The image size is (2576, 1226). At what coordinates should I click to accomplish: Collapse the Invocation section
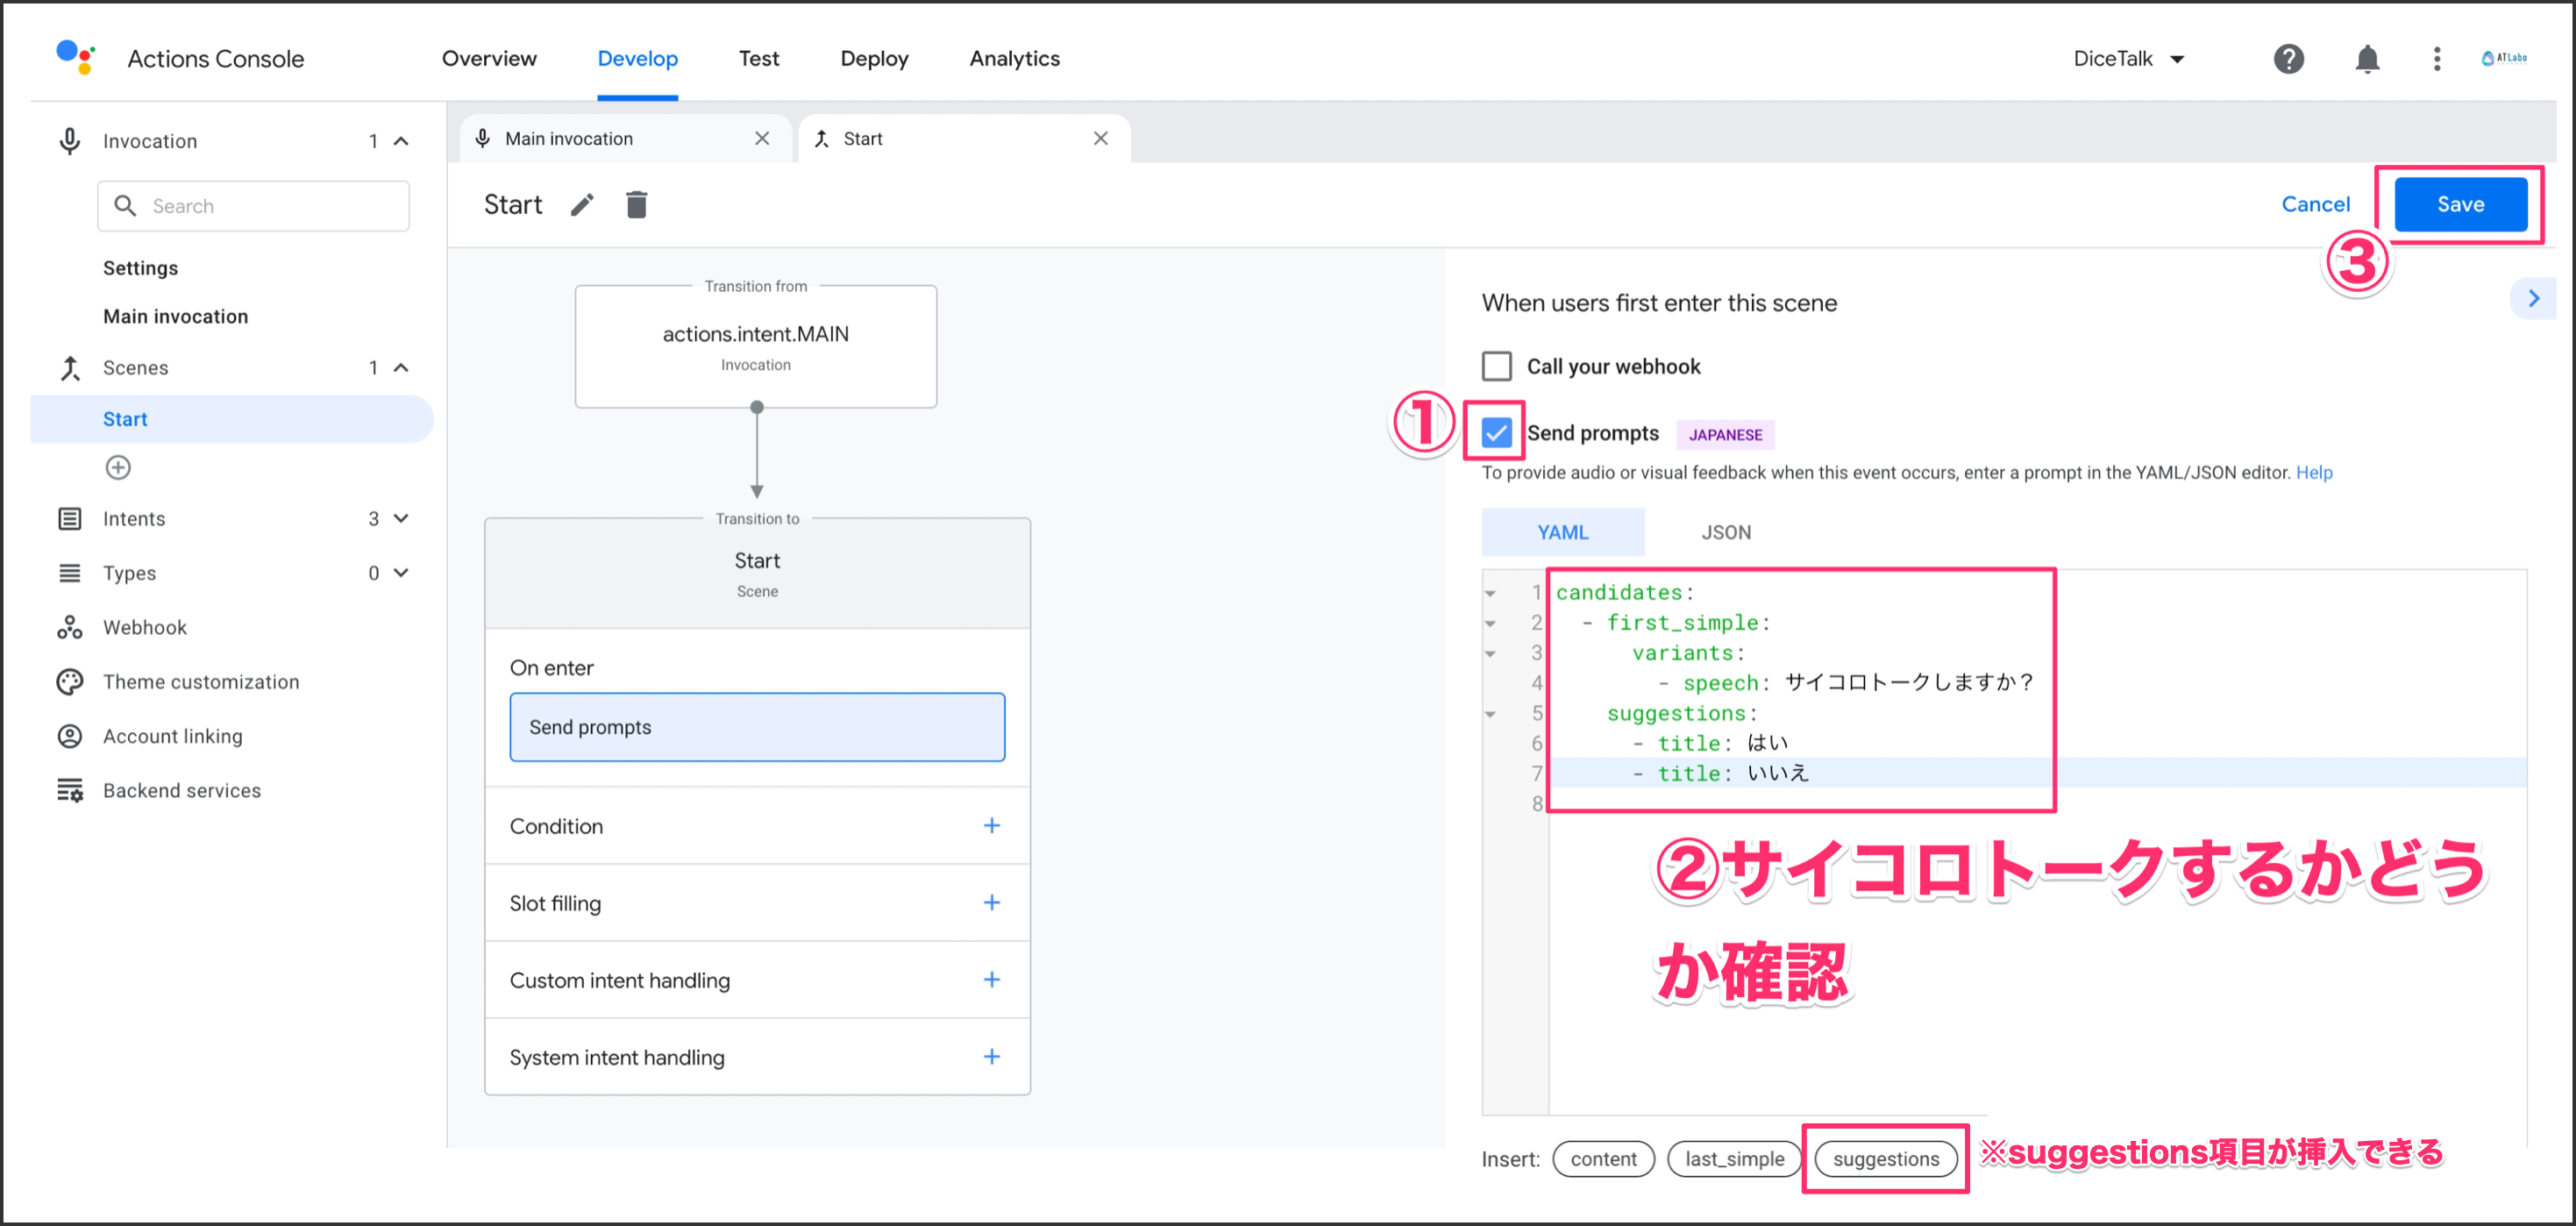point(401,141)
